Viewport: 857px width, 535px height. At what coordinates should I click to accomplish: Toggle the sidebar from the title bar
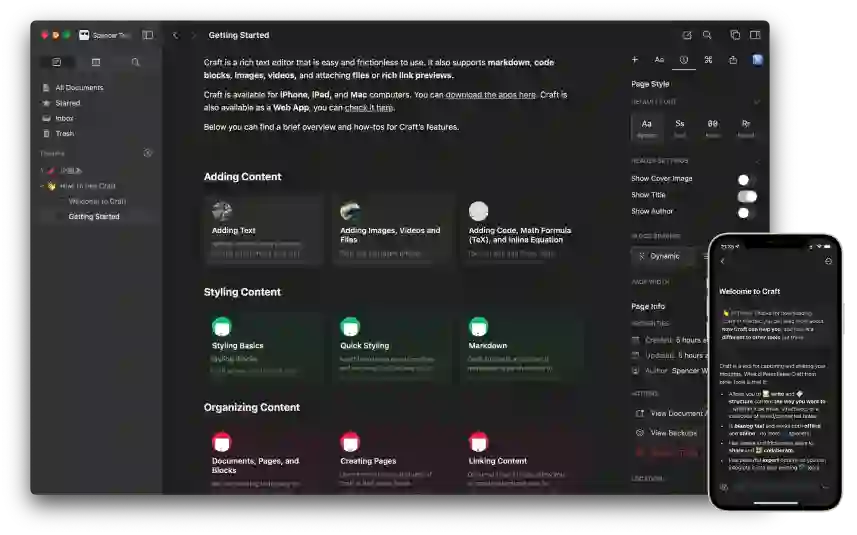[148, 35]
